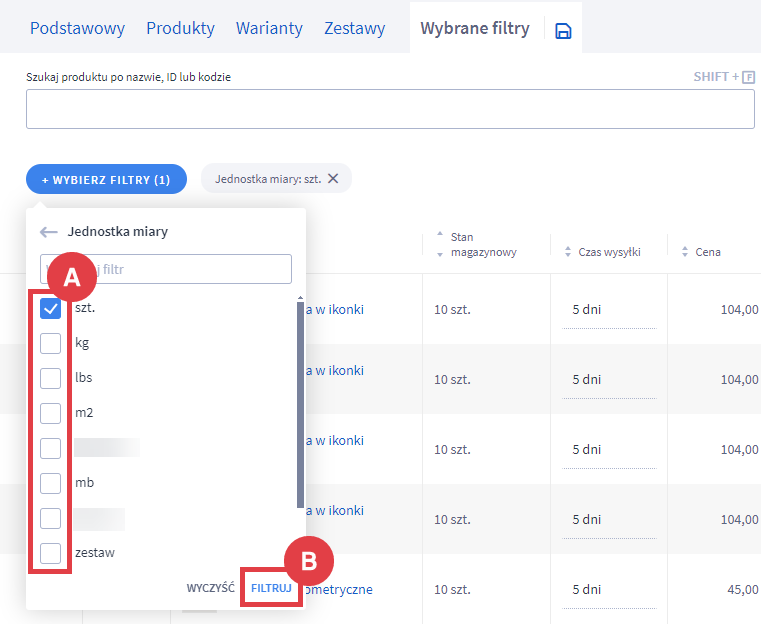The width and height of the screenshot is (761, 624).
Task: Go back using arrow next to Jednostka miary
Action: 49,232
